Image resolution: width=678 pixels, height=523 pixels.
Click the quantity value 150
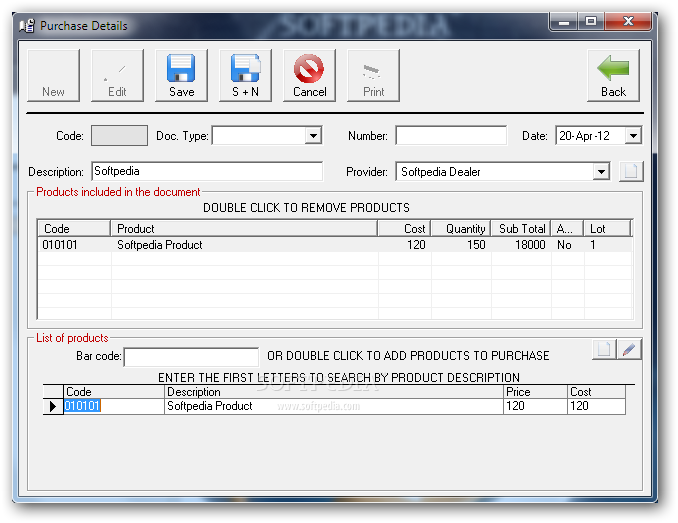tap(476, 245)
